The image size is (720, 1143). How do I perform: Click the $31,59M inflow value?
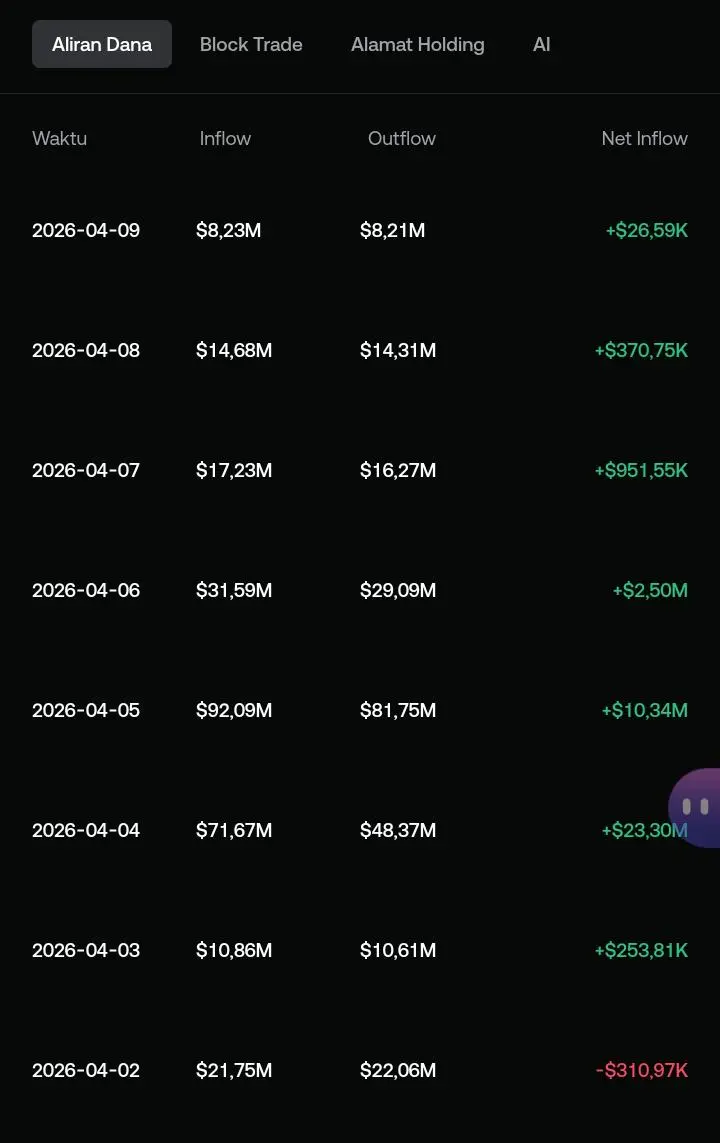pos(234,590)
